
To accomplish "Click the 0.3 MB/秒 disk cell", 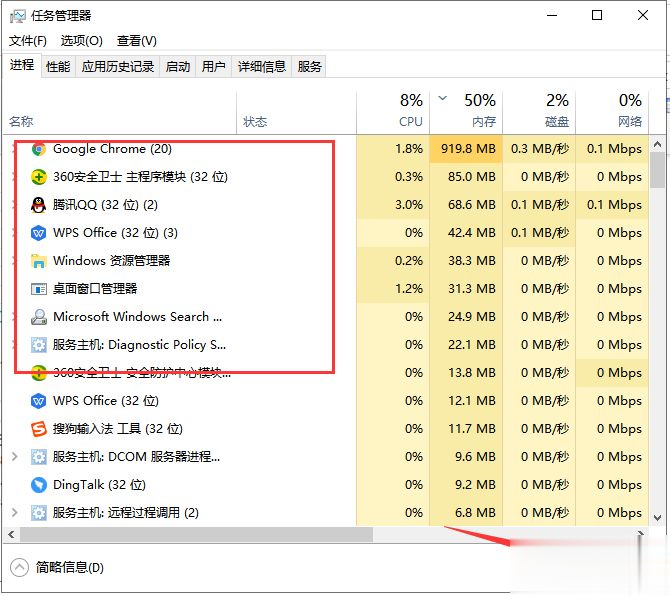I will (x=539, y=149).
